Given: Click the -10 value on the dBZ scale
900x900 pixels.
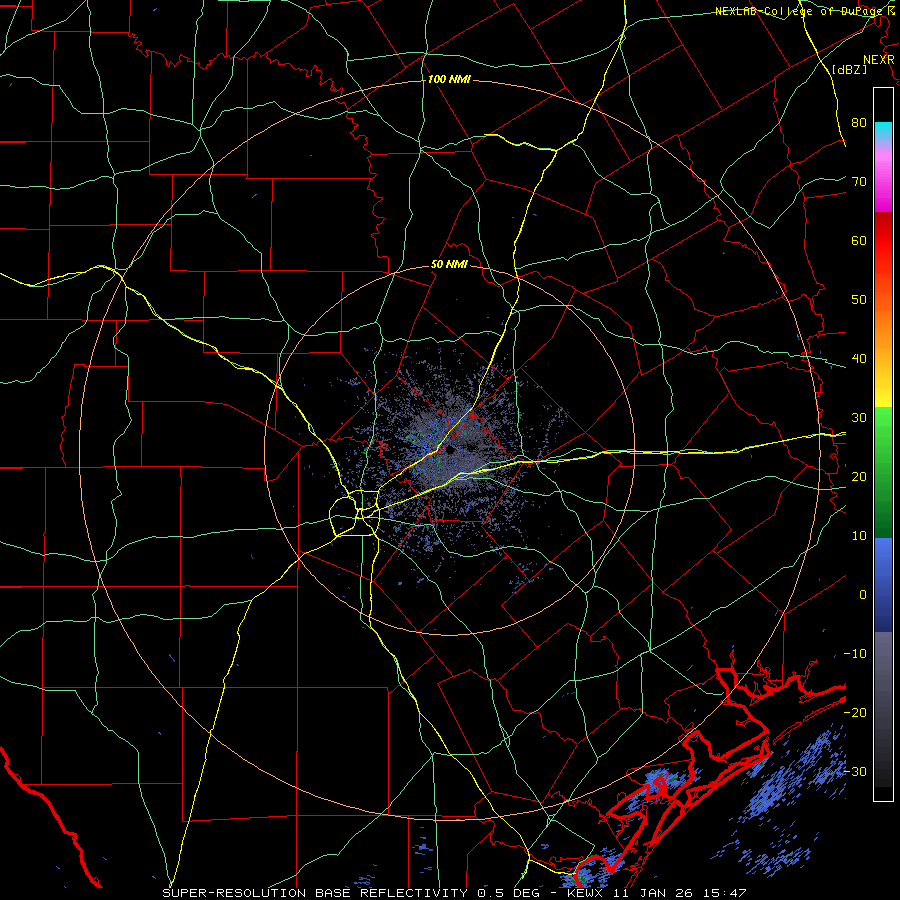Looking at the screenshot, I should 855,653.
